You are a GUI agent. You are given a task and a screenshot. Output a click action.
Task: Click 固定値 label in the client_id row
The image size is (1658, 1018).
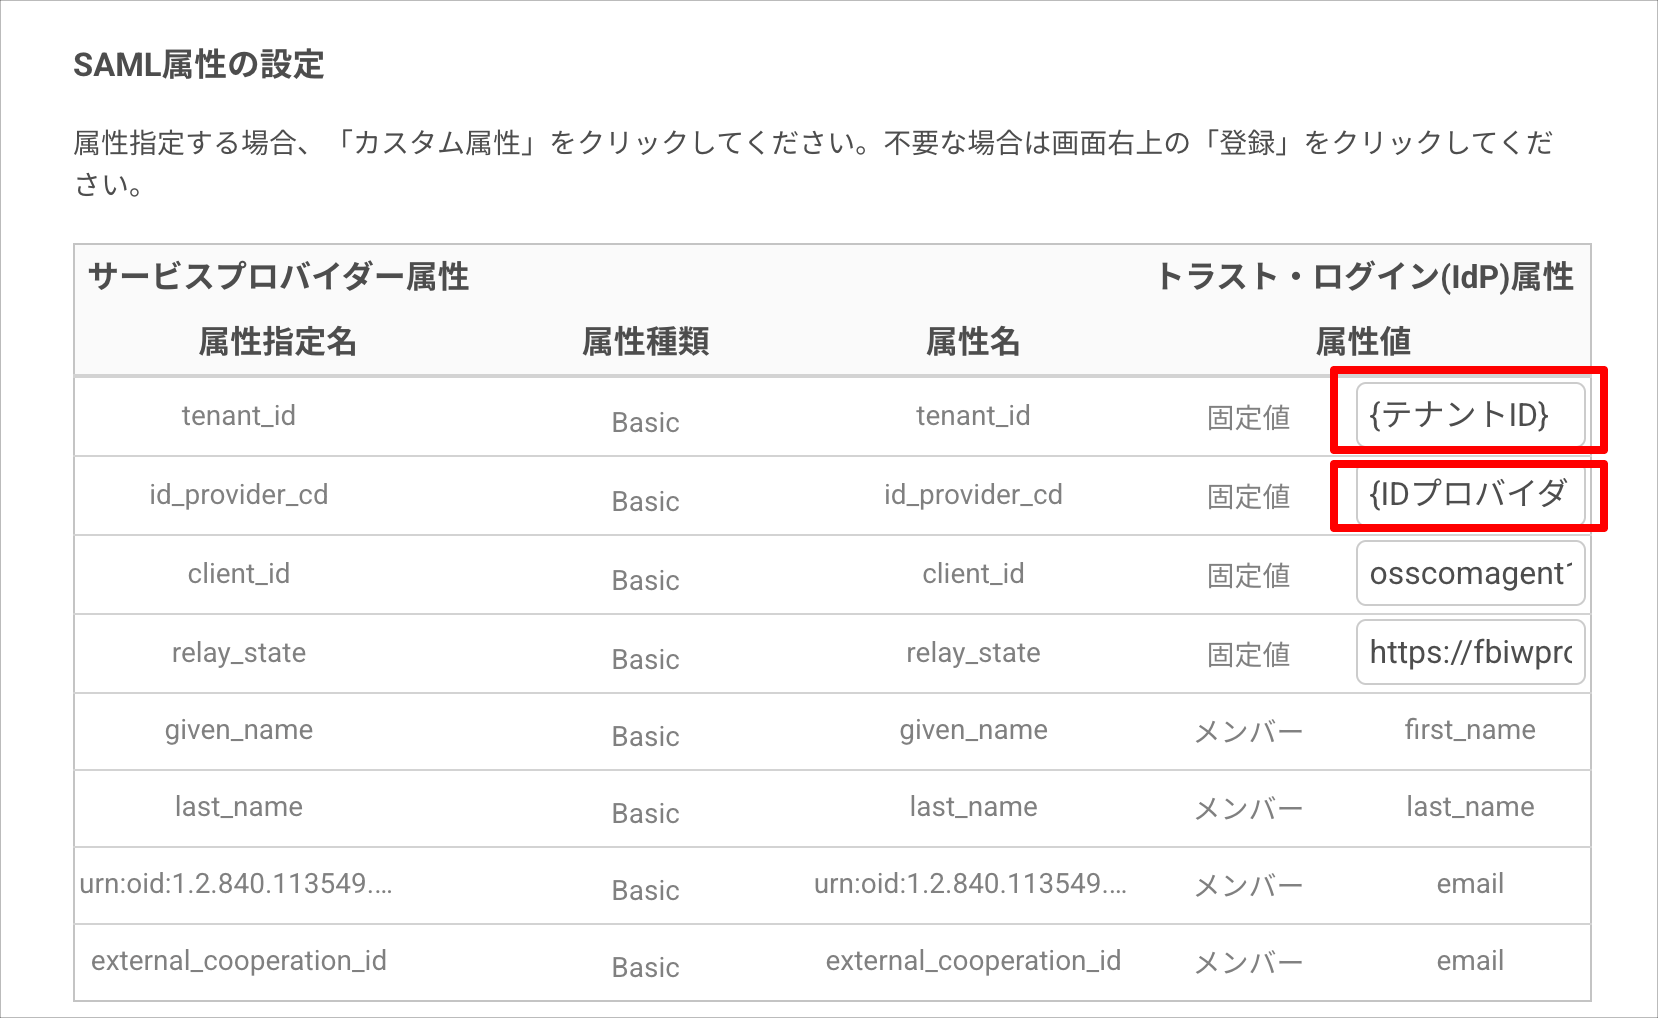pos(1248,576)
